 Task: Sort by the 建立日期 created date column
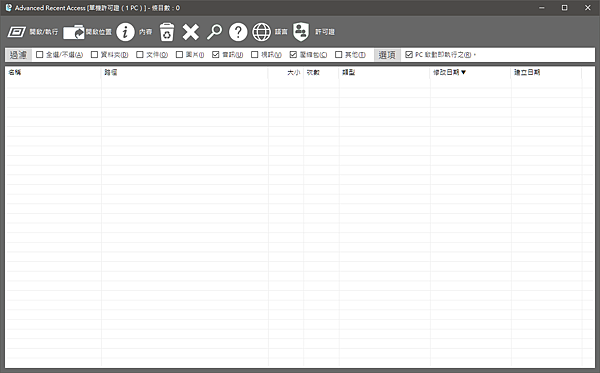(x=546, y=72)
